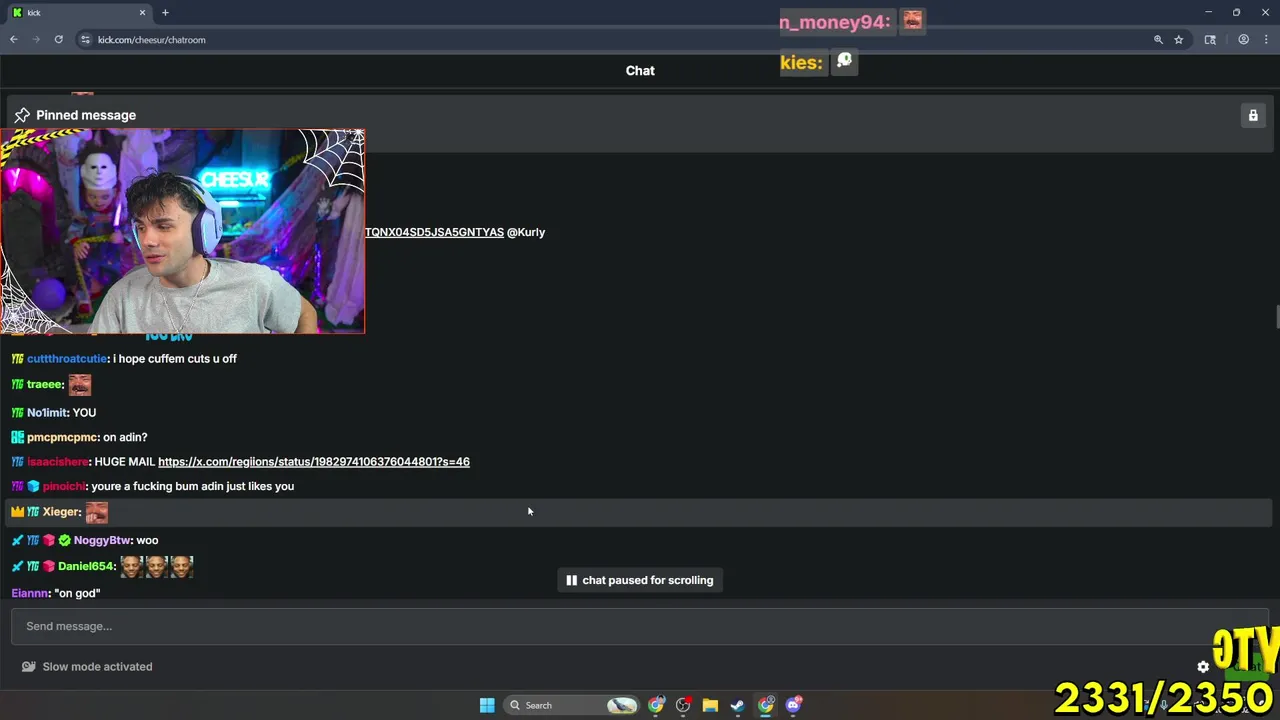Viewport: 1280px width, 720px height.
Task: Click the crown badge next to Xieger
Action: point(17,512)
